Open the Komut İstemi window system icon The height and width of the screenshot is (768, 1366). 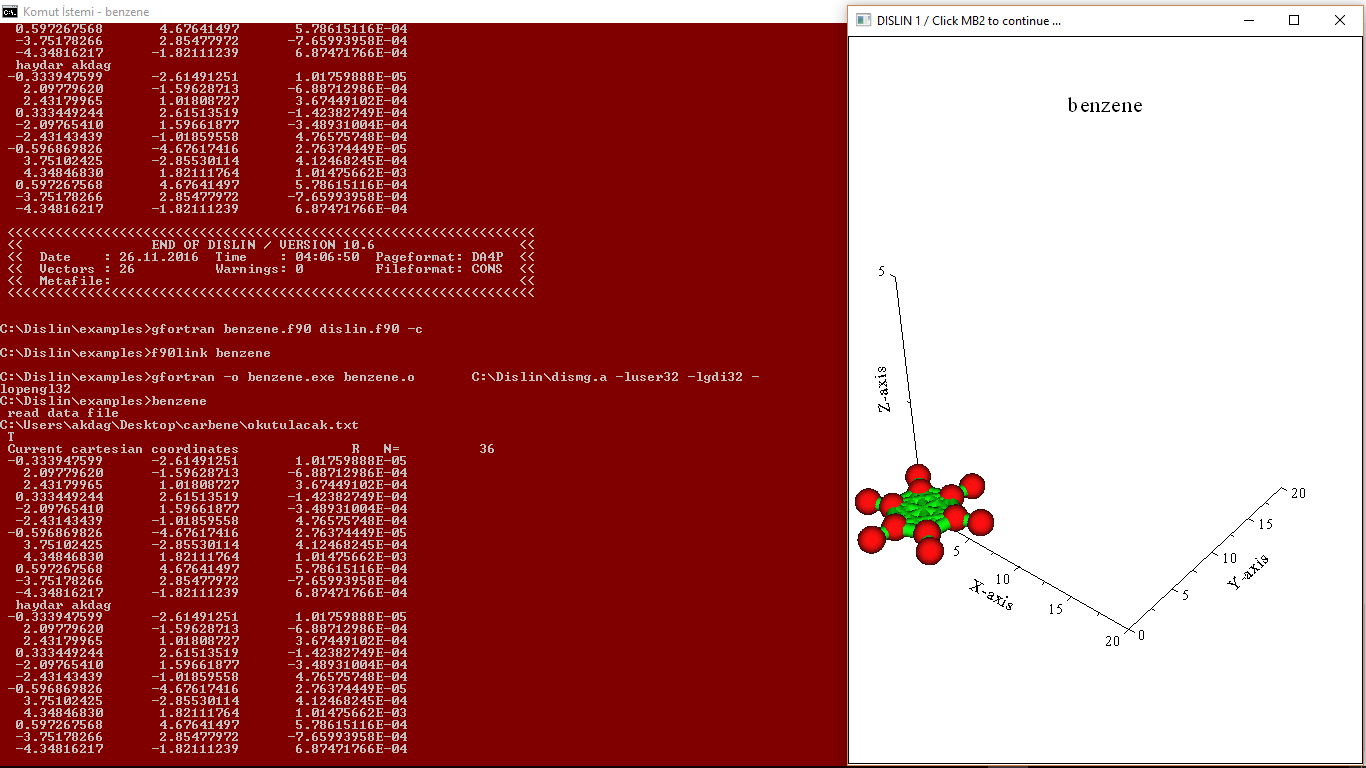(10, 11)
